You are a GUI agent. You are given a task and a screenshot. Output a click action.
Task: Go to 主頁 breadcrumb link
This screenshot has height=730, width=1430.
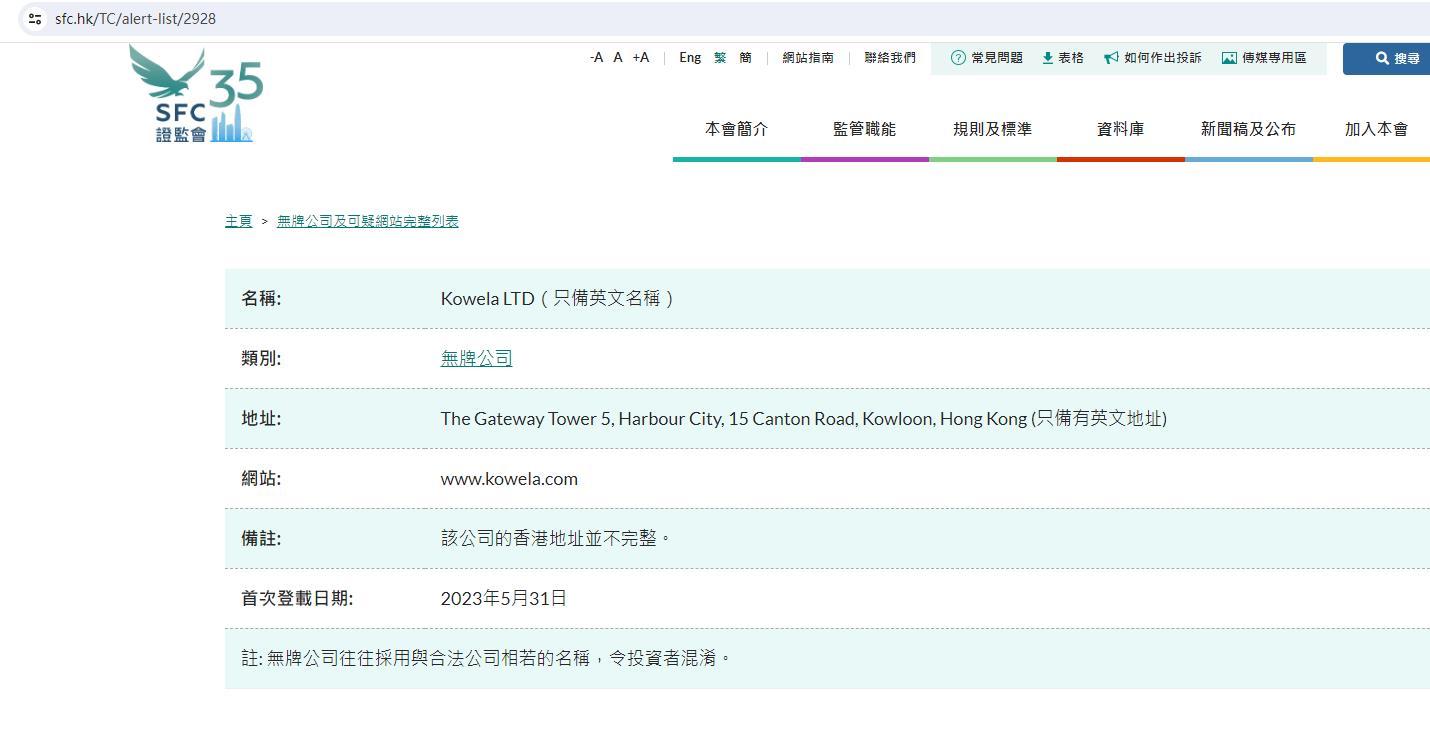tap(238, 221)
